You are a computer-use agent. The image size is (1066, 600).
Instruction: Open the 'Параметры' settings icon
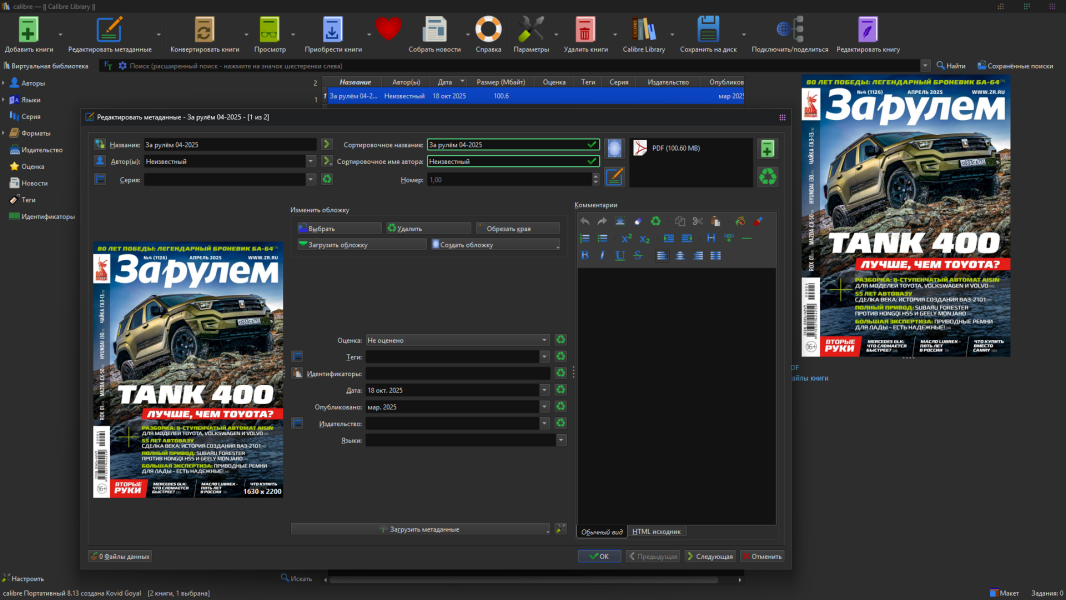tap(531, 28)
